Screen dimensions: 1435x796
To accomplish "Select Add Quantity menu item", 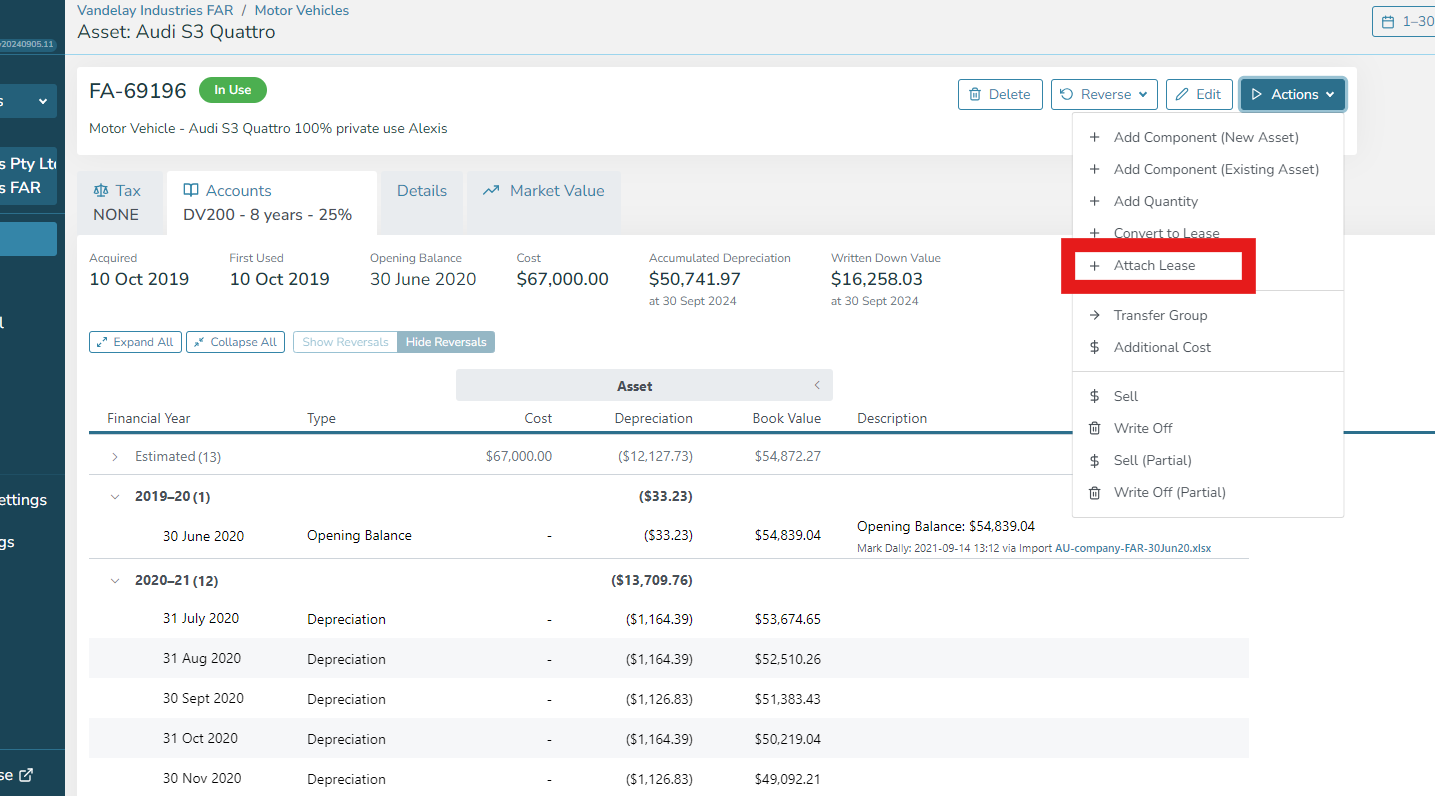I will pyautogui.click(x=1208, y=201).
